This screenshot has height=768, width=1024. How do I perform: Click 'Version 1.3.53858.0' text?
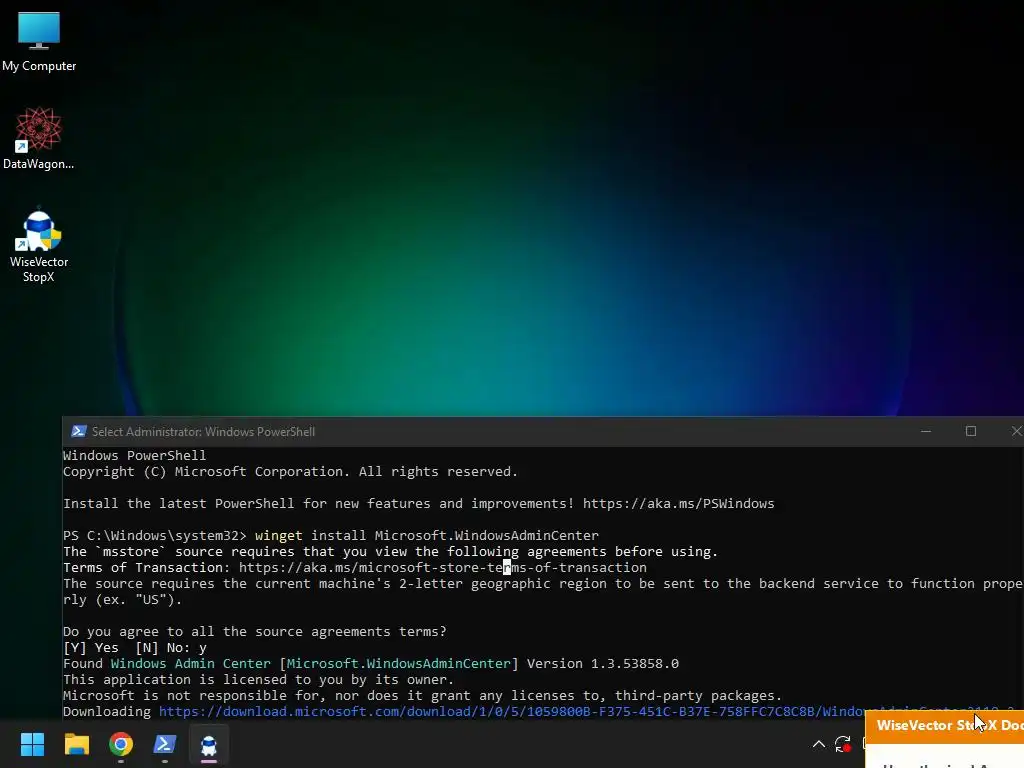coord(602,664)
